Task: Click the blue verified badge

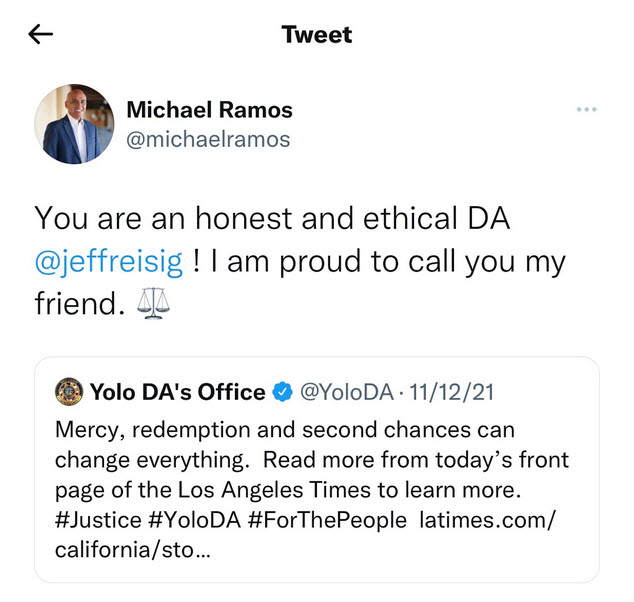Action: click(x=284, y=392)
